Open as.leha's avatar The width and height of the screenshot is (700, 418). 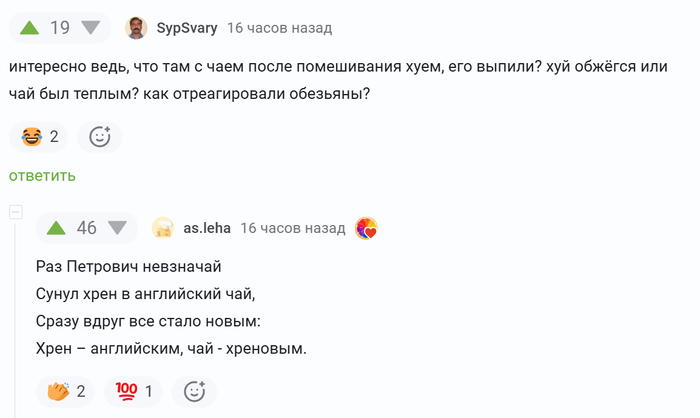(x=163, y=228)
